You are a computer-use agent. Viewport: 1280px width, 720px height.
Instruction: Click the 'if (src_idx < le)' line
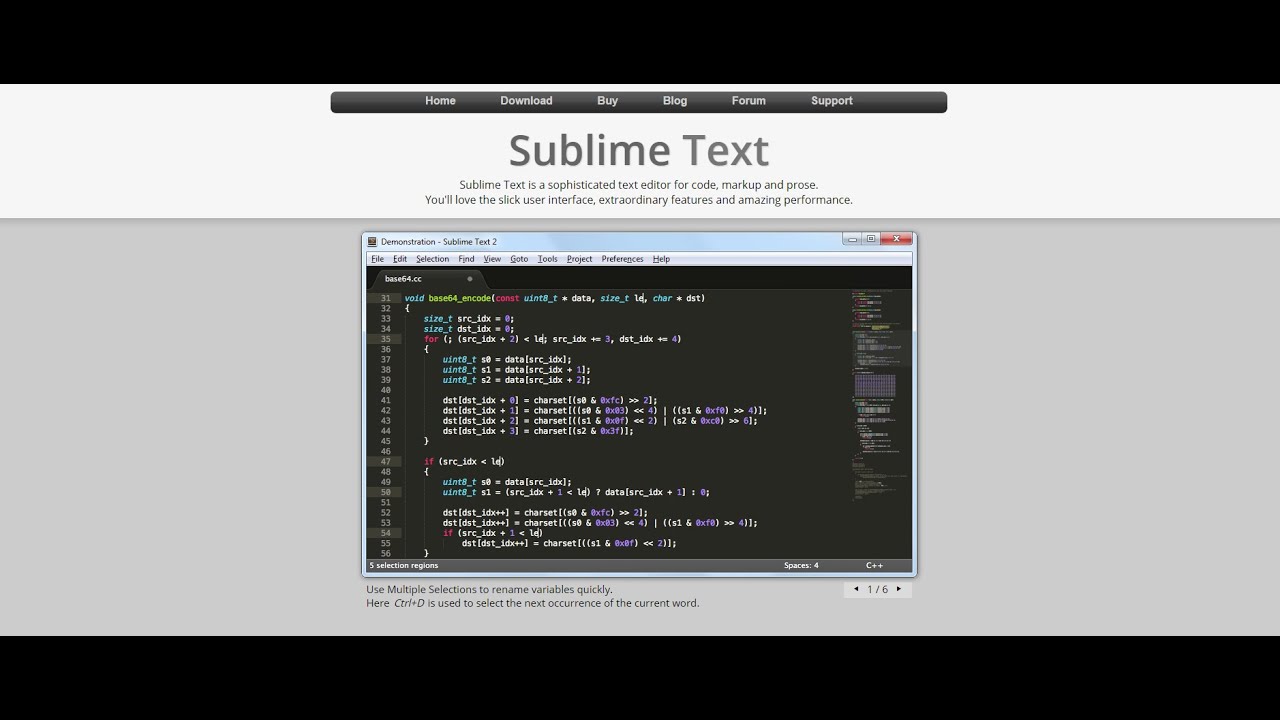(x=464, y=461)
